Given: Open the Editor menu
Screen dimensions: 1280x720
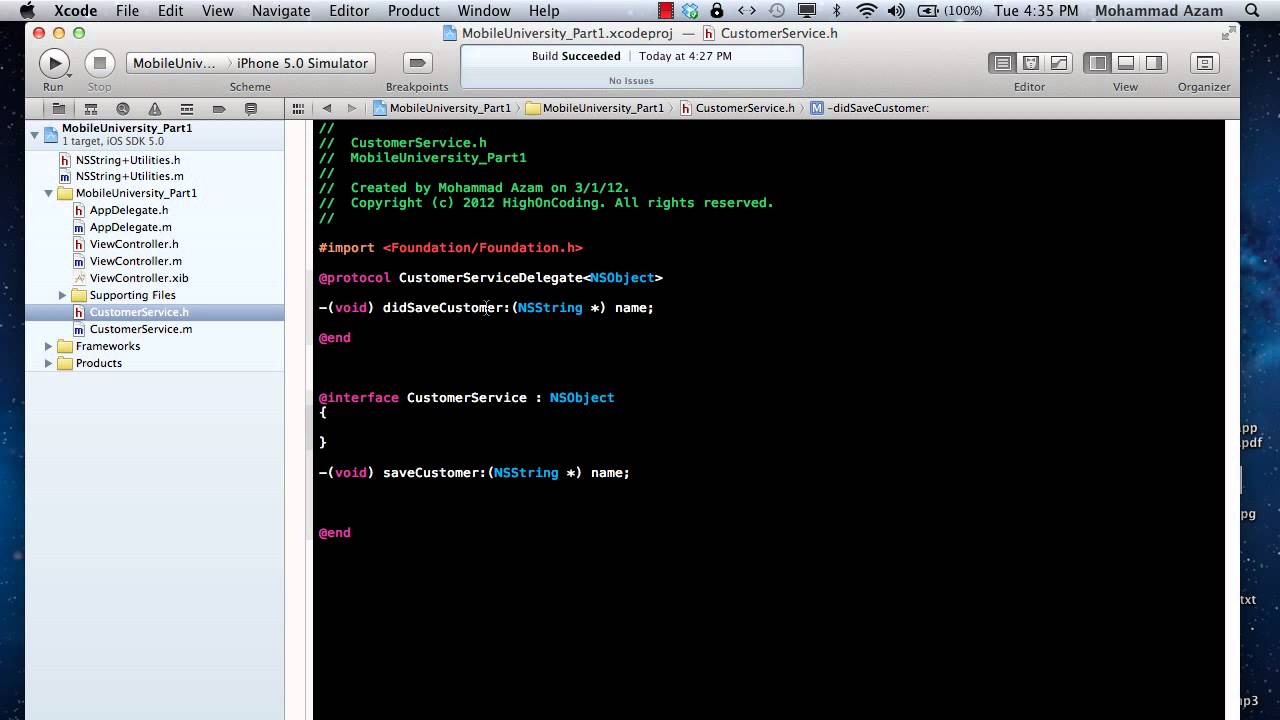Looking at the screenshot, I should coord(349,11).
